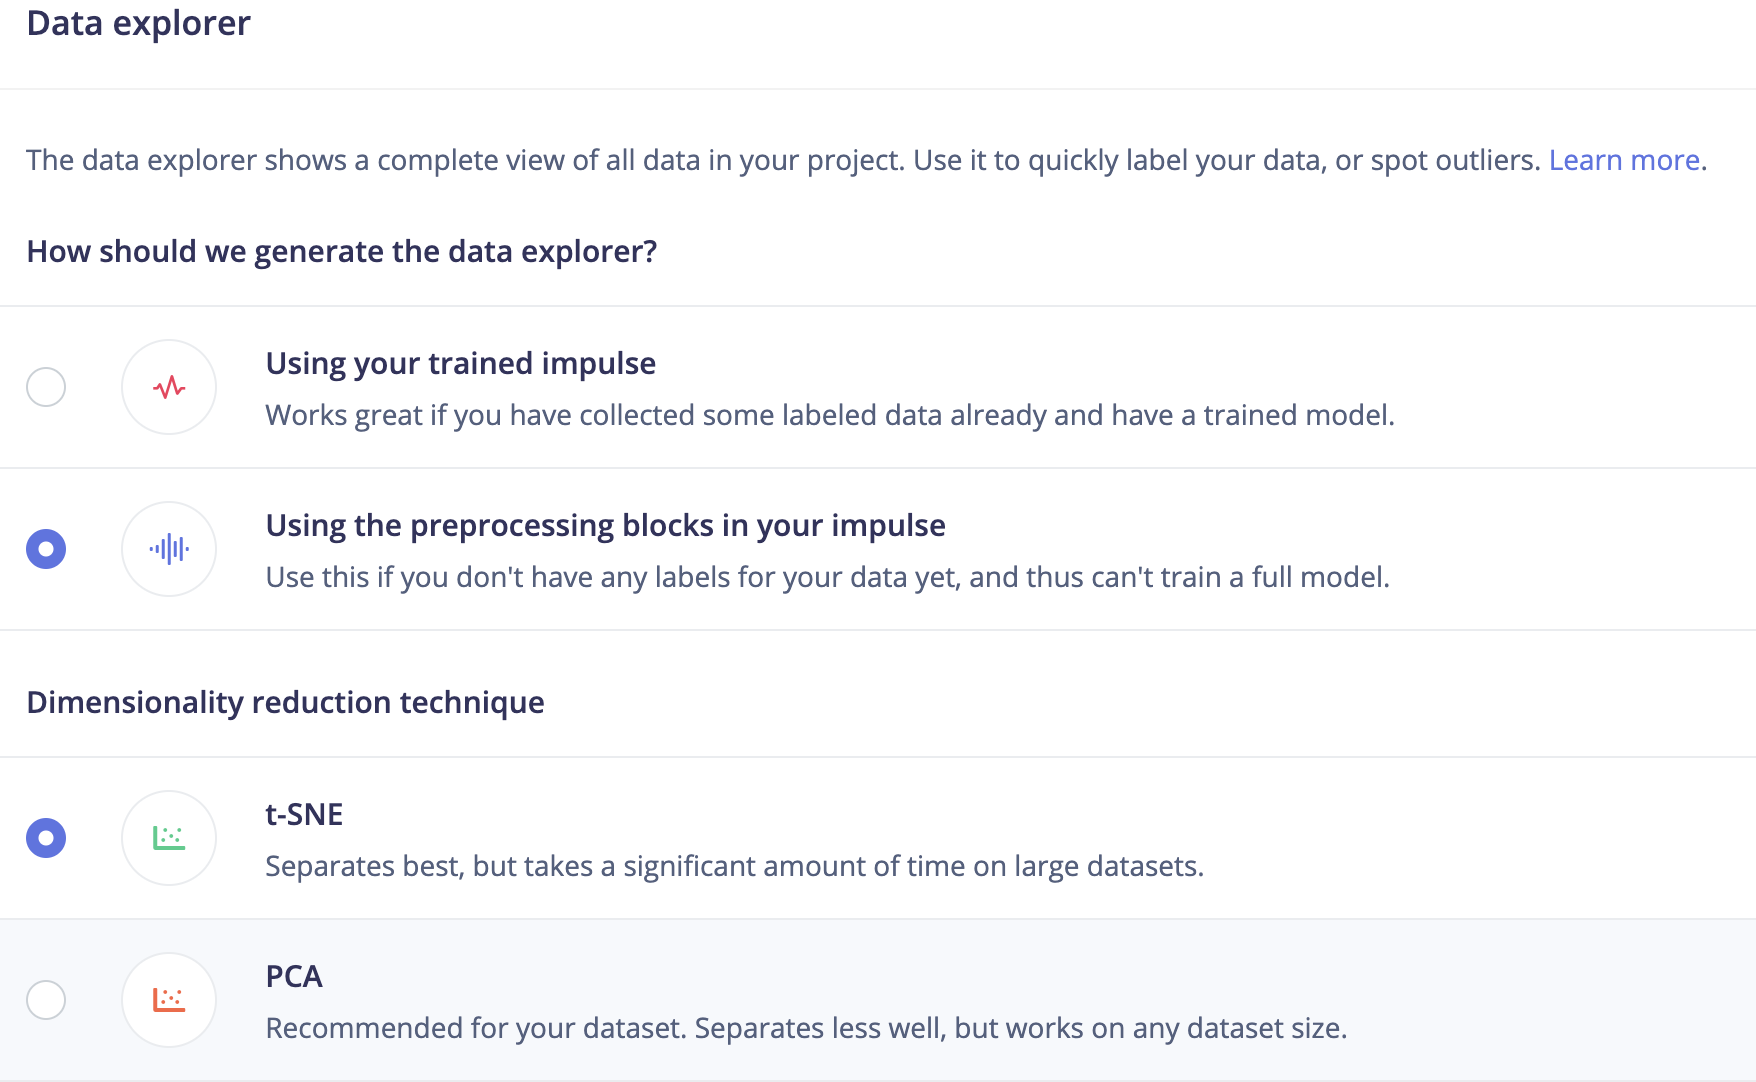Click the green scatter plot t-SNE icon
The width and height of the screenshot is (1756, 1082).
click(169, 838)
